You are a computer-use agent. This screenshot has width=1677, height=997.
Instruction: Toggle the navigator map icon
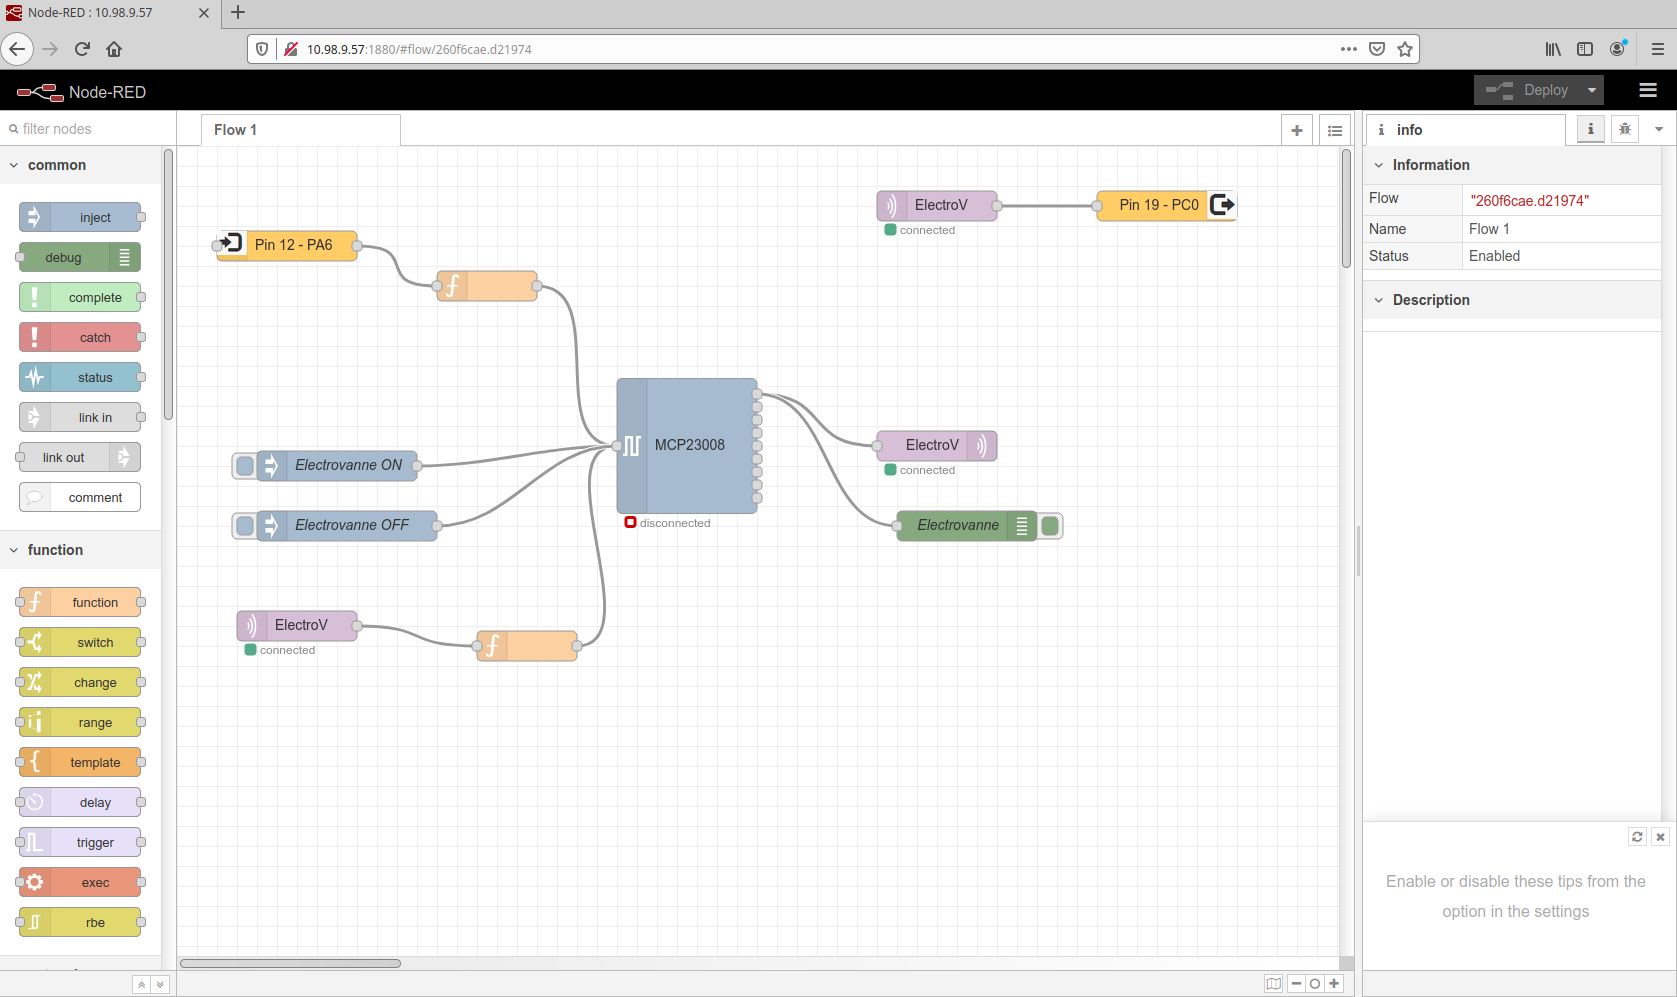[1273, 984]
